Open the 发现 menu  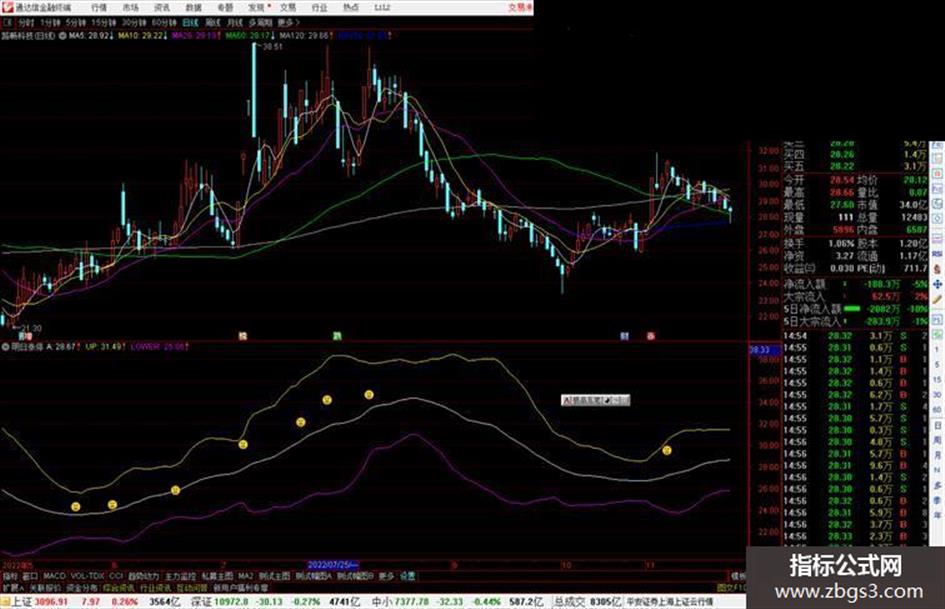[x=257, y=7]
